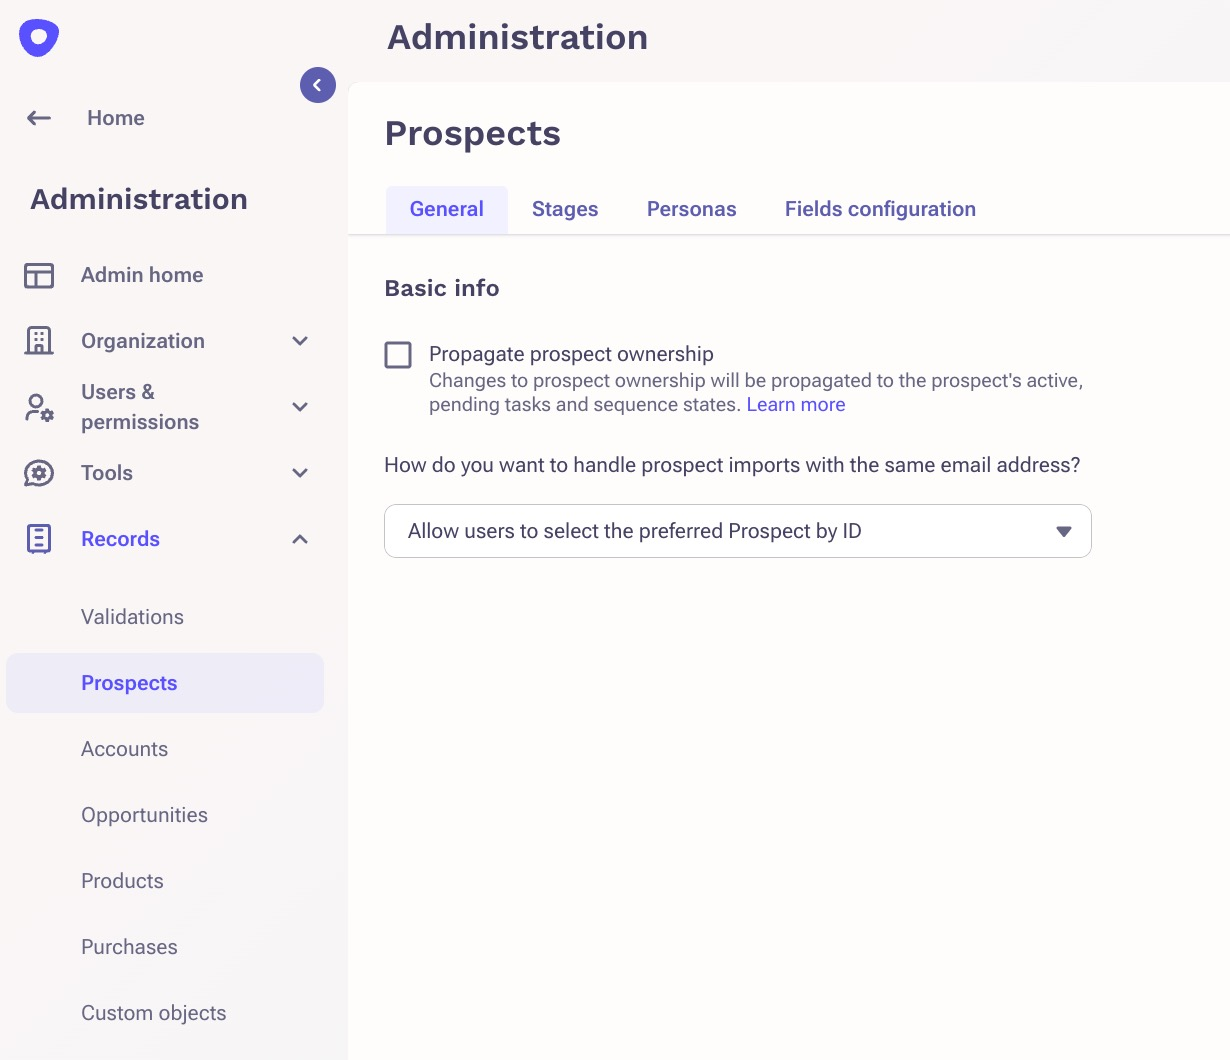Click the Organization building icon
Viewport: 1230px width, 1060px height.
(x=39, y=341)
